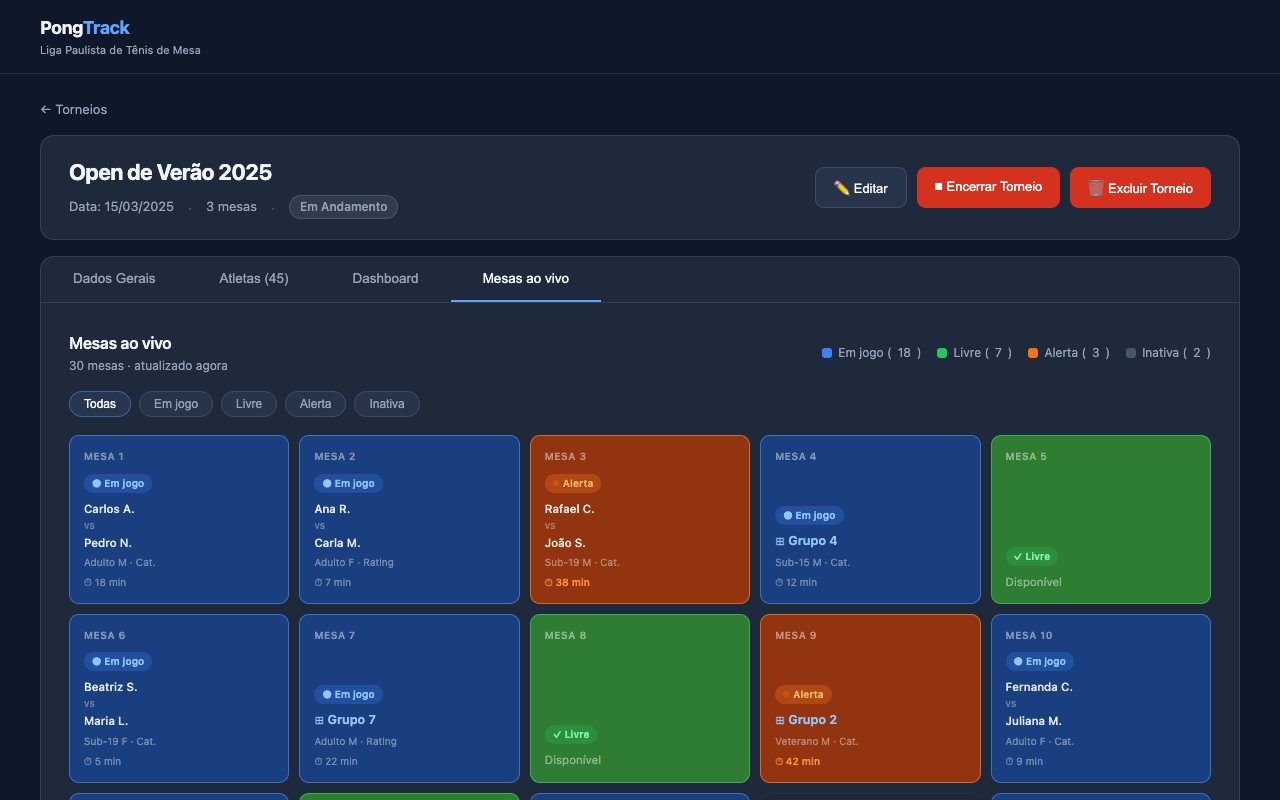1280x800 pixels.
Task: Click the clock icon beside 22 min
Action: [x=318, y=761]
